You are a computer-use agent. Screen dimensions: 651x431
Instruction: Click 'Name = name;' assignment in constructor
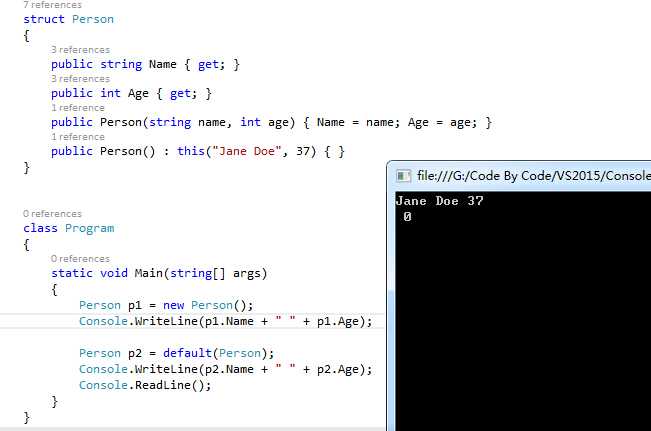click(358, 122)
